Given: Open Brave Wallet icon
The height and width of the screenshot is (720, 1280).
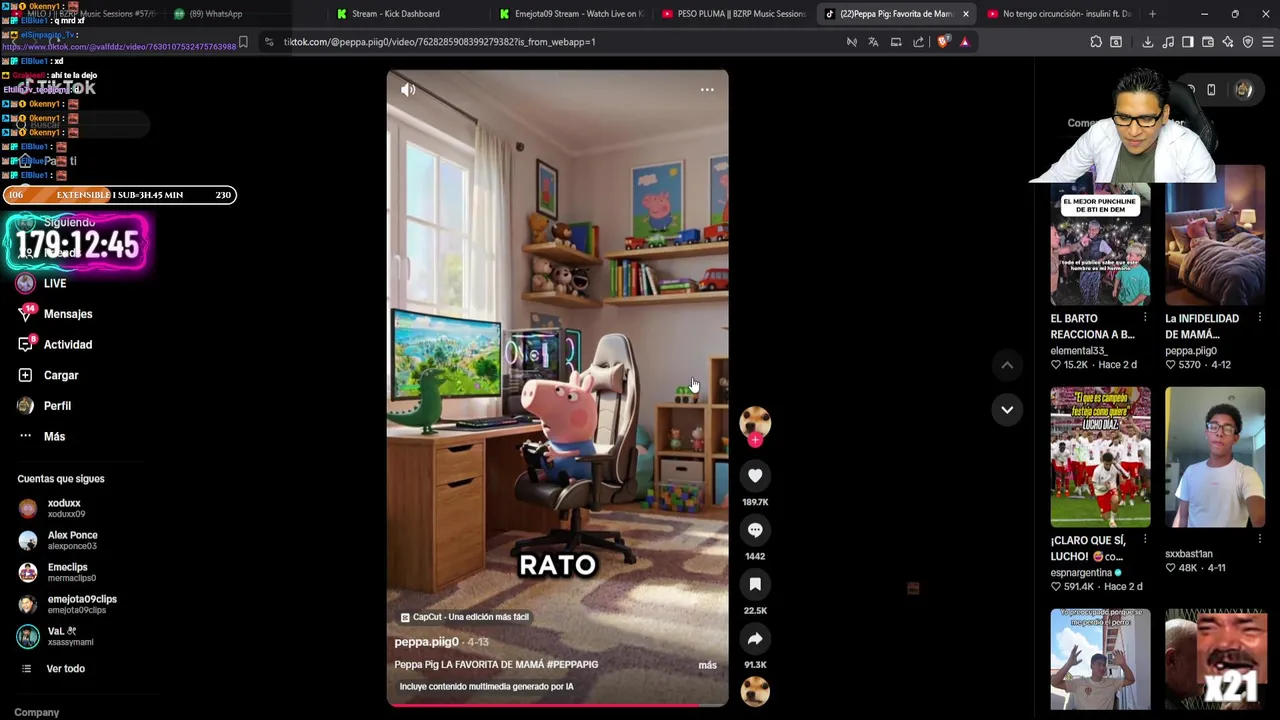Looking at the screenshot, I should [1208, 42].
